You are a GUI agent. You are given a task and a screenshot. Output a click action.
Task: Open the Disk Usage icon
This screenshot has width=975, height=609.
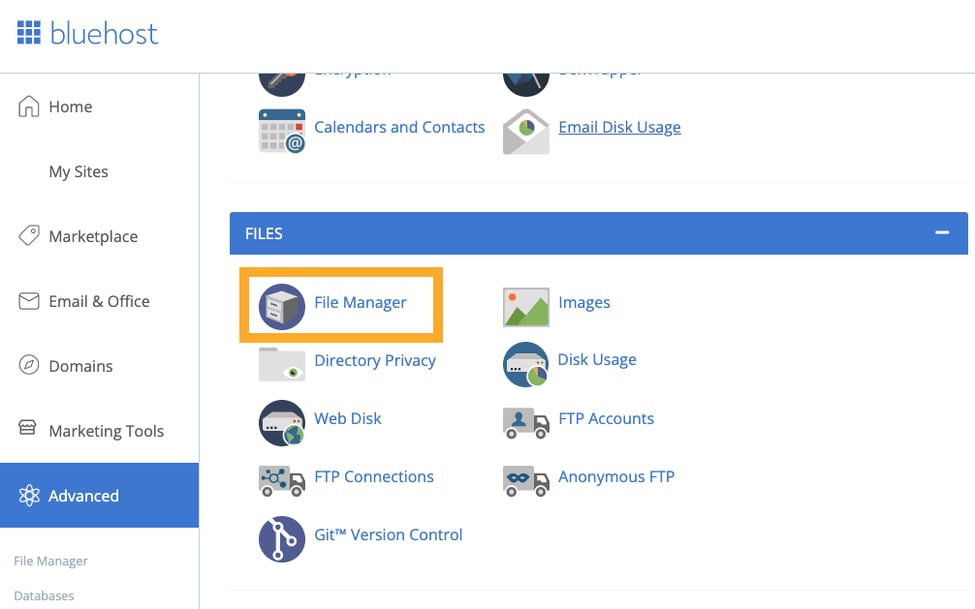pyautogui.click(x=524, y=364)
